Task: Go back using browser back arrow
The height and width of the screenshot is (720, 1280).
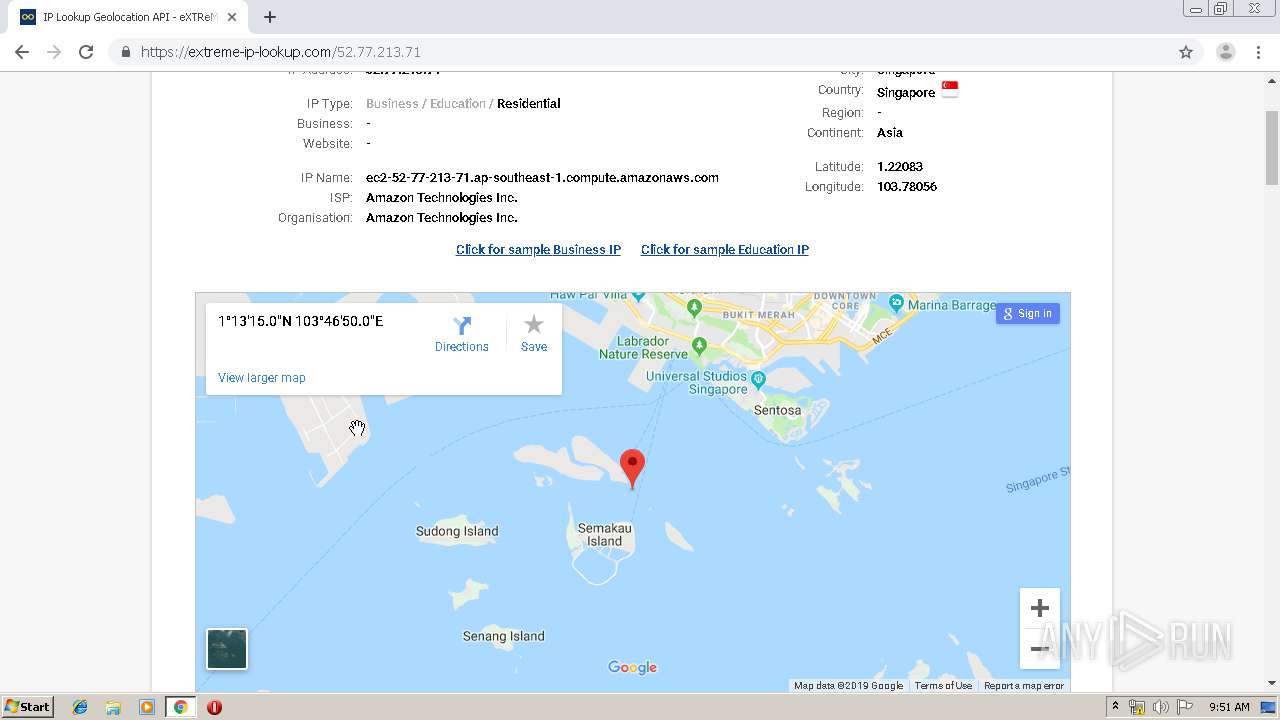Action: [22, 52]
